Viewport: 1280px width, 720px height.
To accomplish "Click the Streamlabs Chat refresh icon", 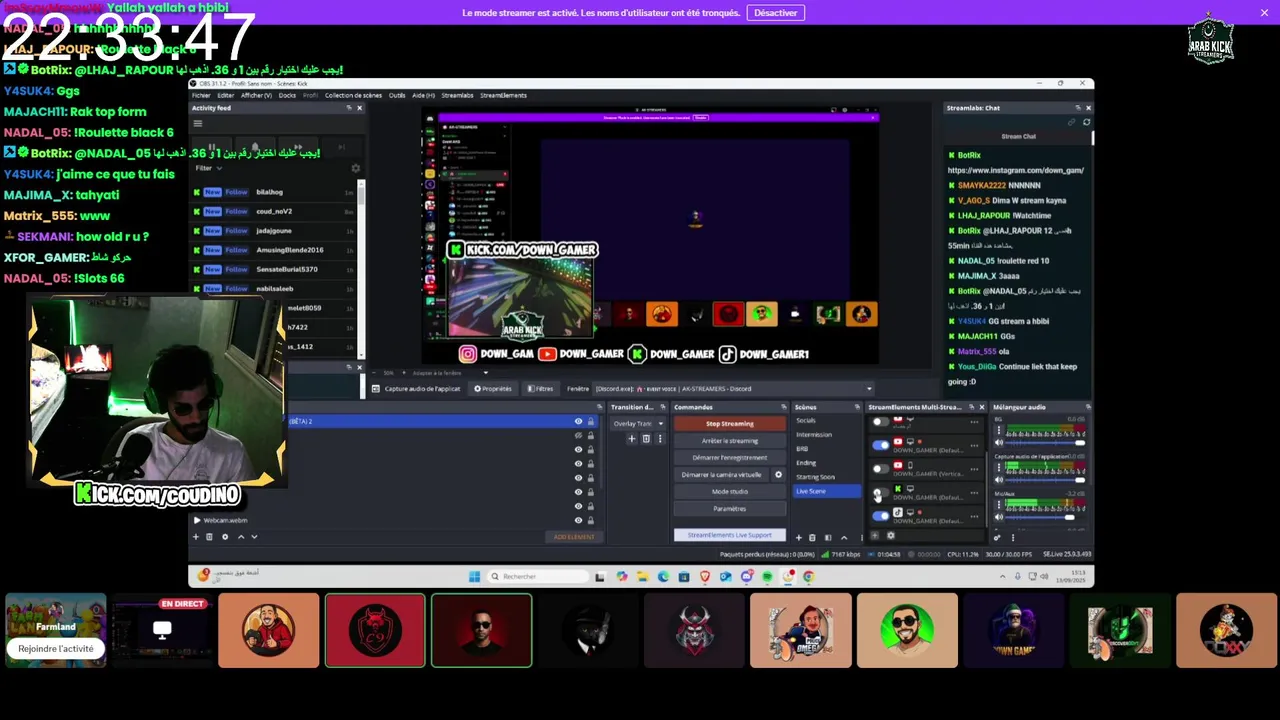I will 1086,122.
